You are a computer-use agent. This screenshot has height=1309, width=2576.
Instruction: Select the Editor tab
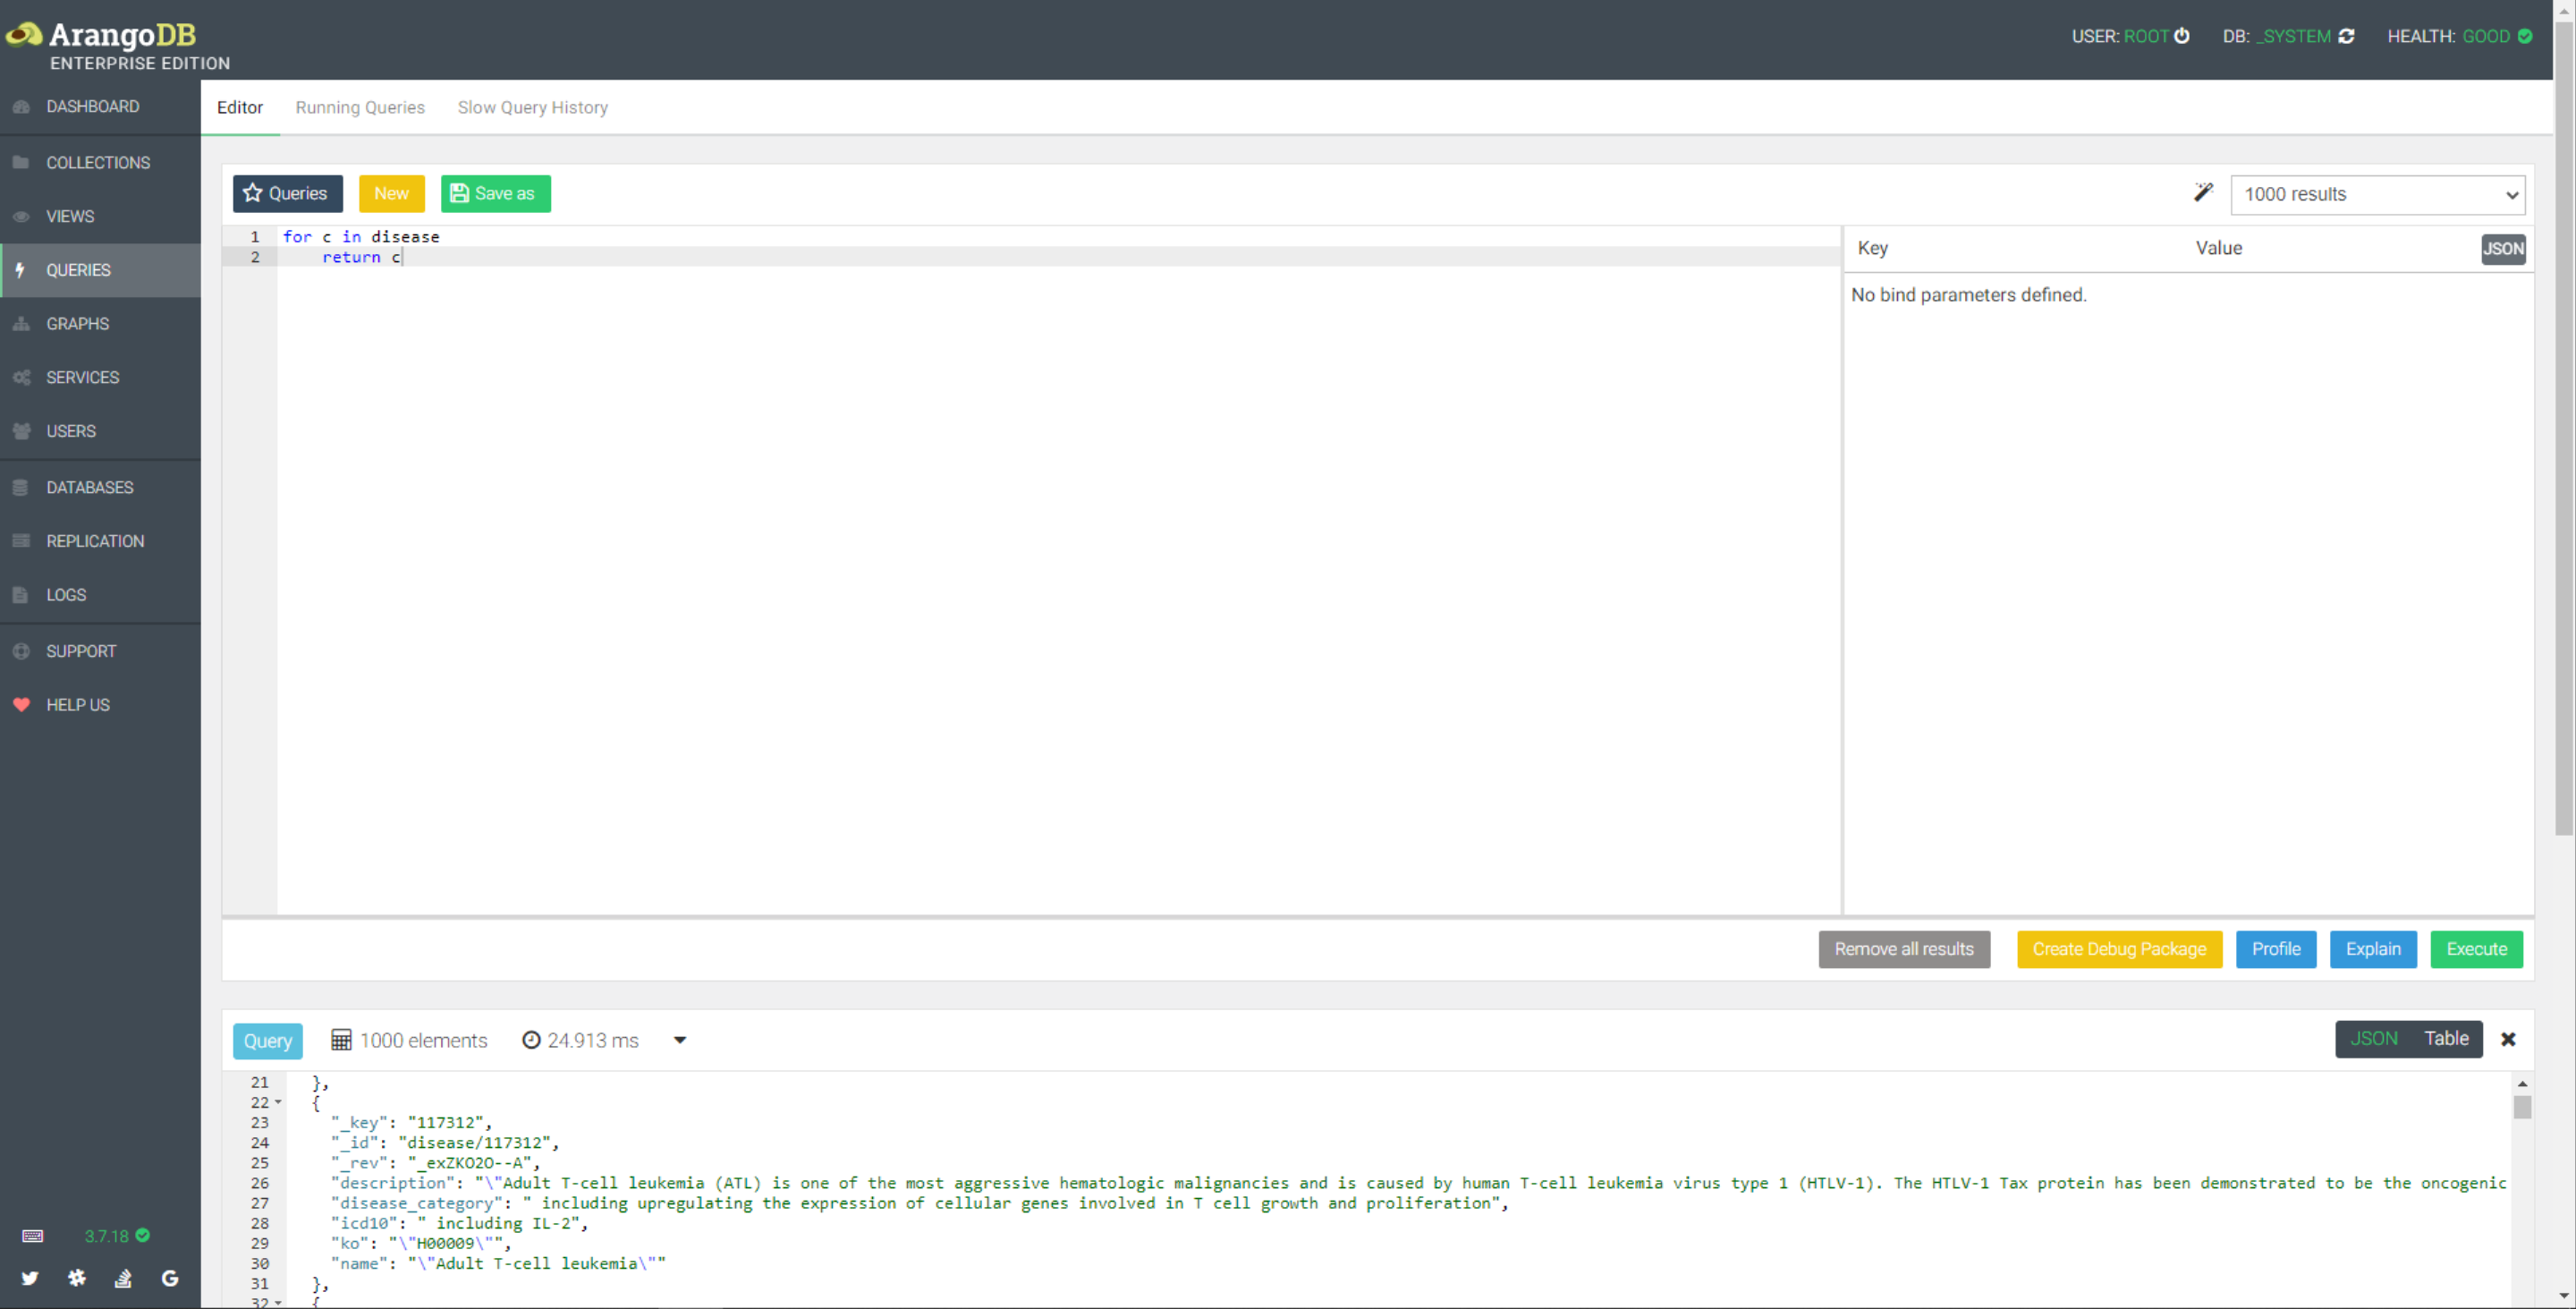click(240, 107)
